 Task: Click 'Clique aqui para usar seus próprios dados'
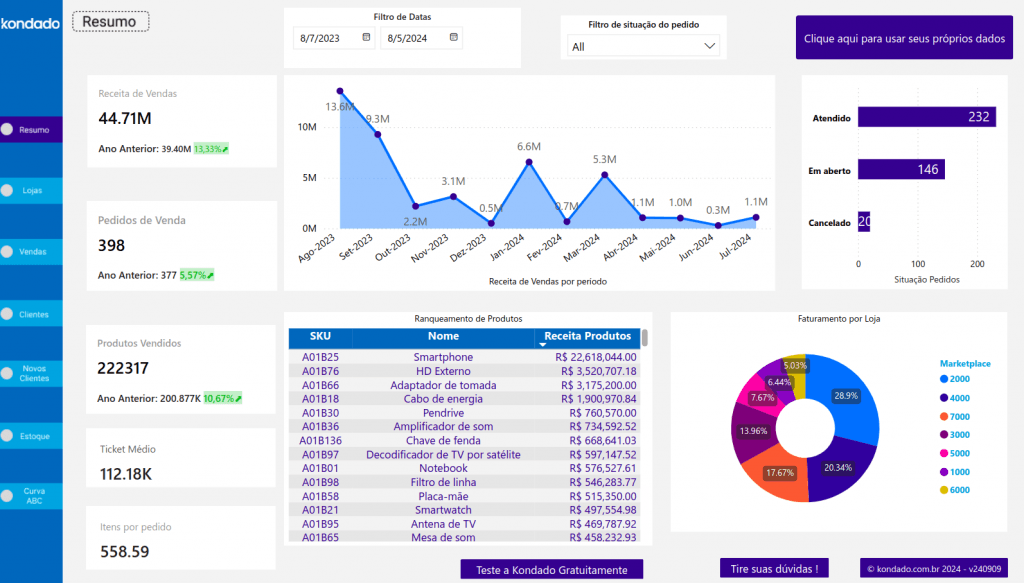coord(904,39)
